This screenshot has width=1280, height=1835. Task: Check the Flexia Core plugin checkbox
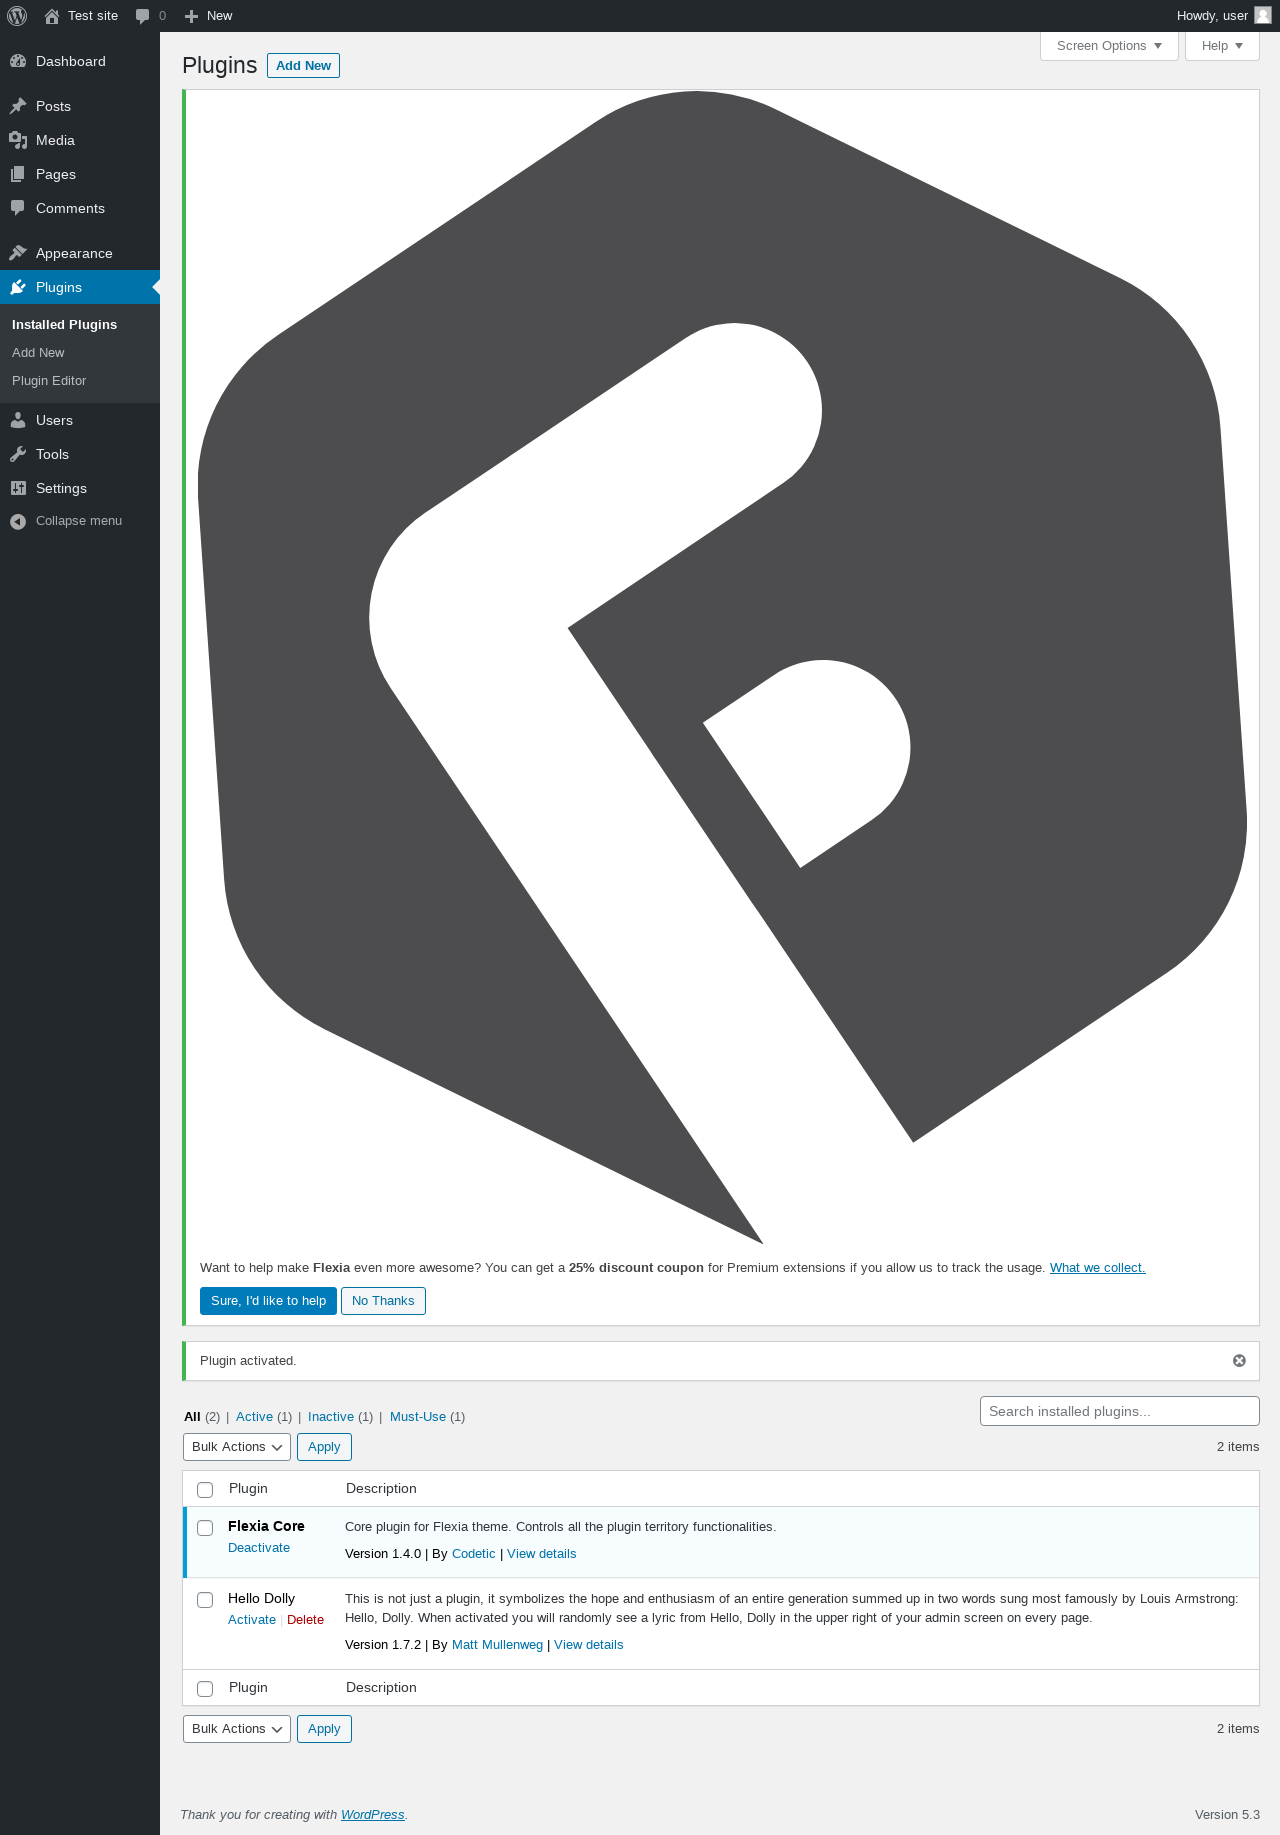[x=205, y=1528]
